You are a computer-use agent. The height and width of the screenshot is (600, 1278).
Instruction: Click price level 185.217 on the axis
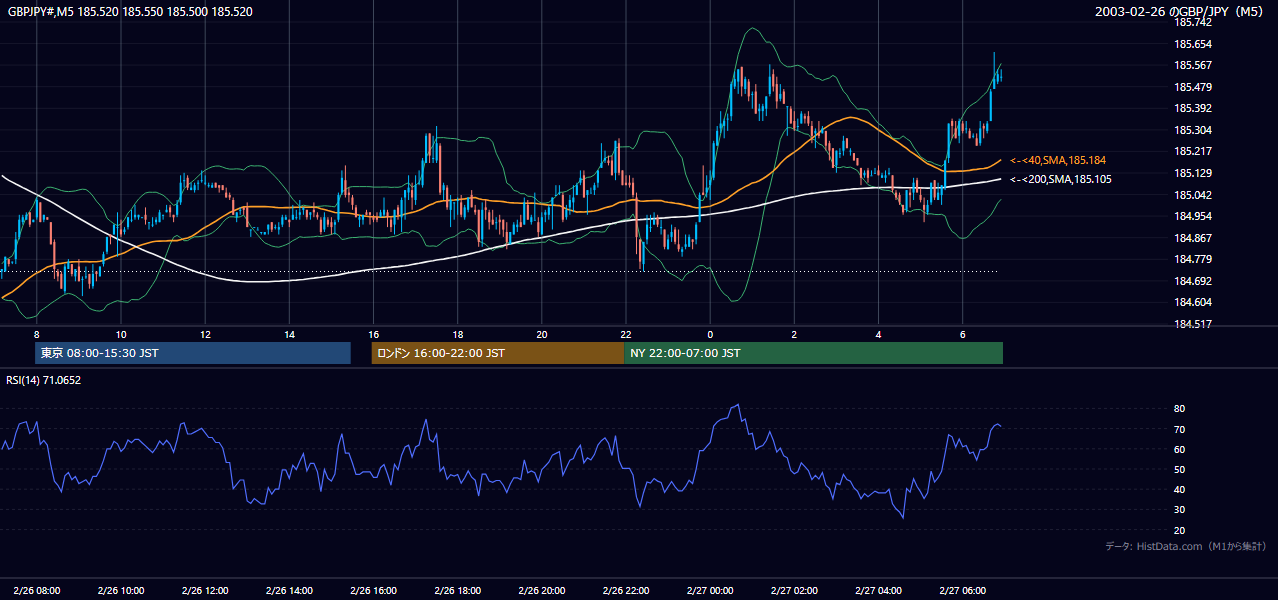pyautogui.click(x=1193, y=152)
